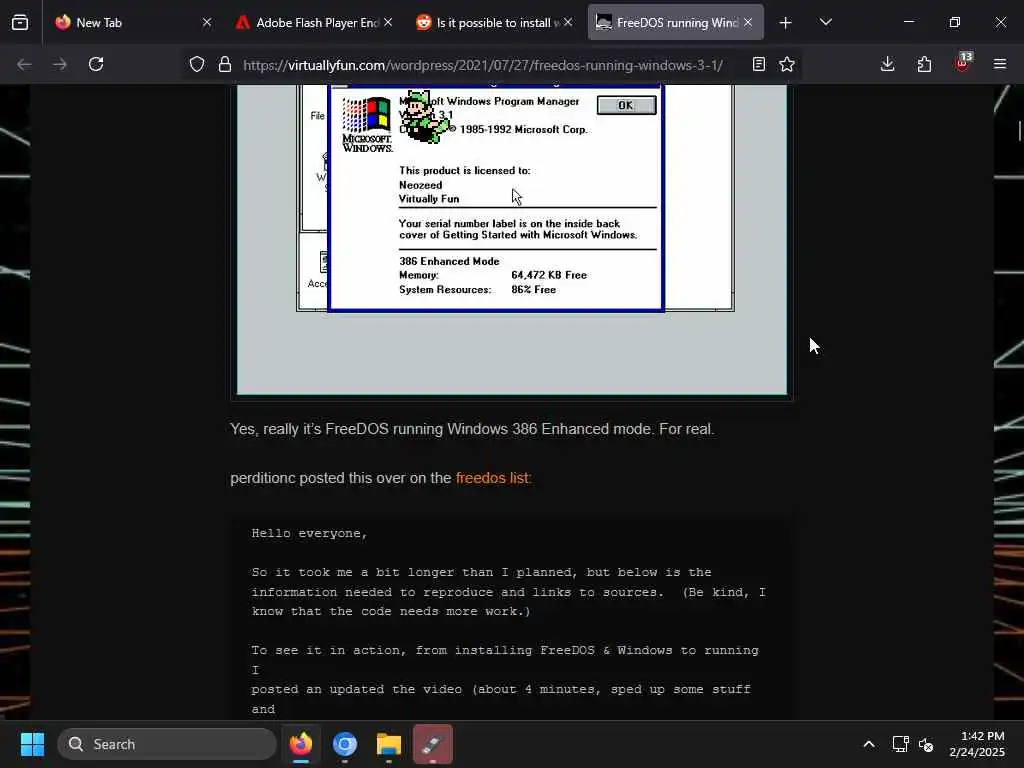
Task: View site security padlock info
Action: tap(225, 65)
